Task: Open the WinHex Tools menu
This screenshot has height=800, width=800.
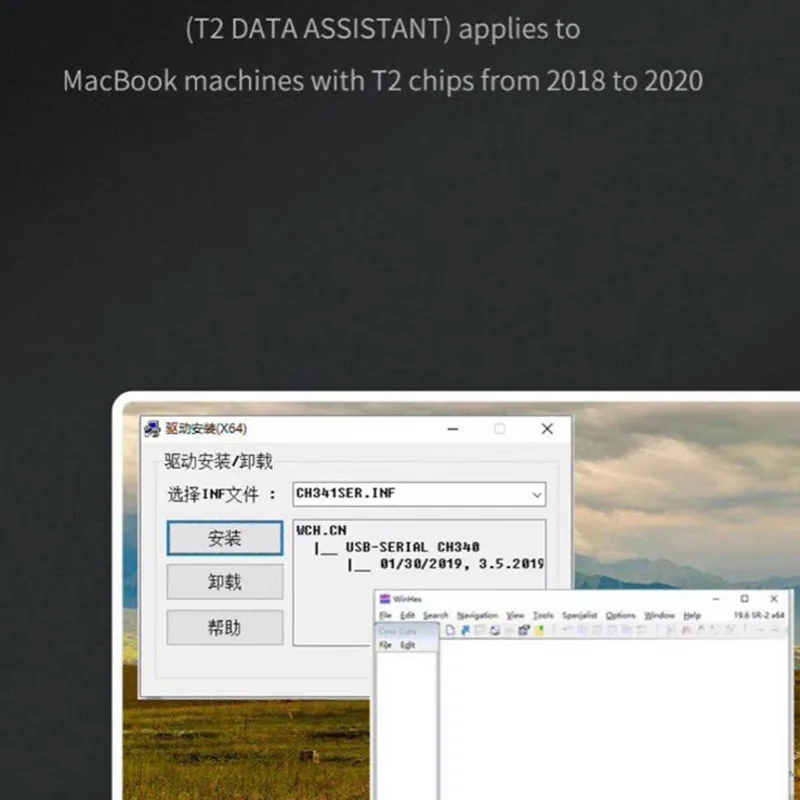Action: pyautogui.click(x=543, y=615)
